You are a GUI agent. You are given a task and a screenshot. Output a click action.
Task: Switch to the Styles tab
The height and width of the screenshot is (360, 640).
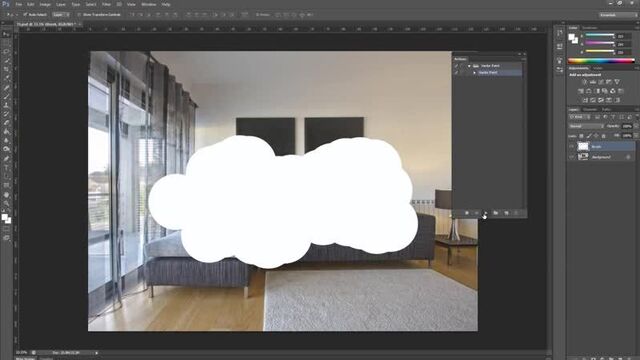598,68
